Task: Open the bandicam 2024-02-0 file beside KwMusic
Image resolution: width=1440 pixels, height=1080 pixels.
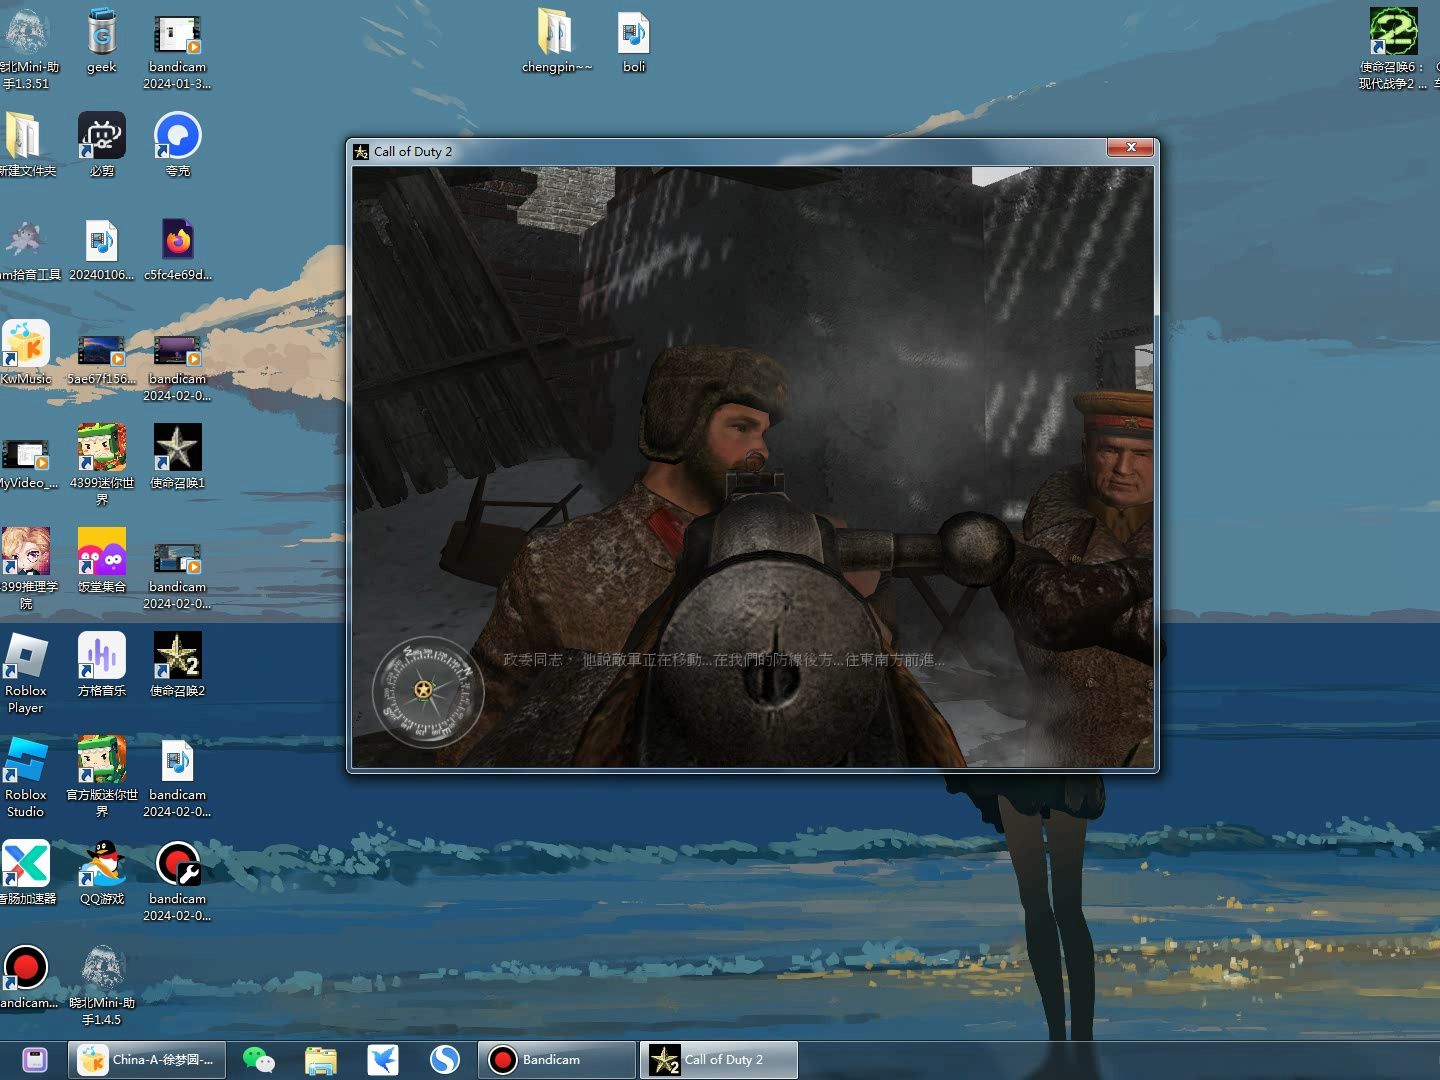Action: point(178,368)
